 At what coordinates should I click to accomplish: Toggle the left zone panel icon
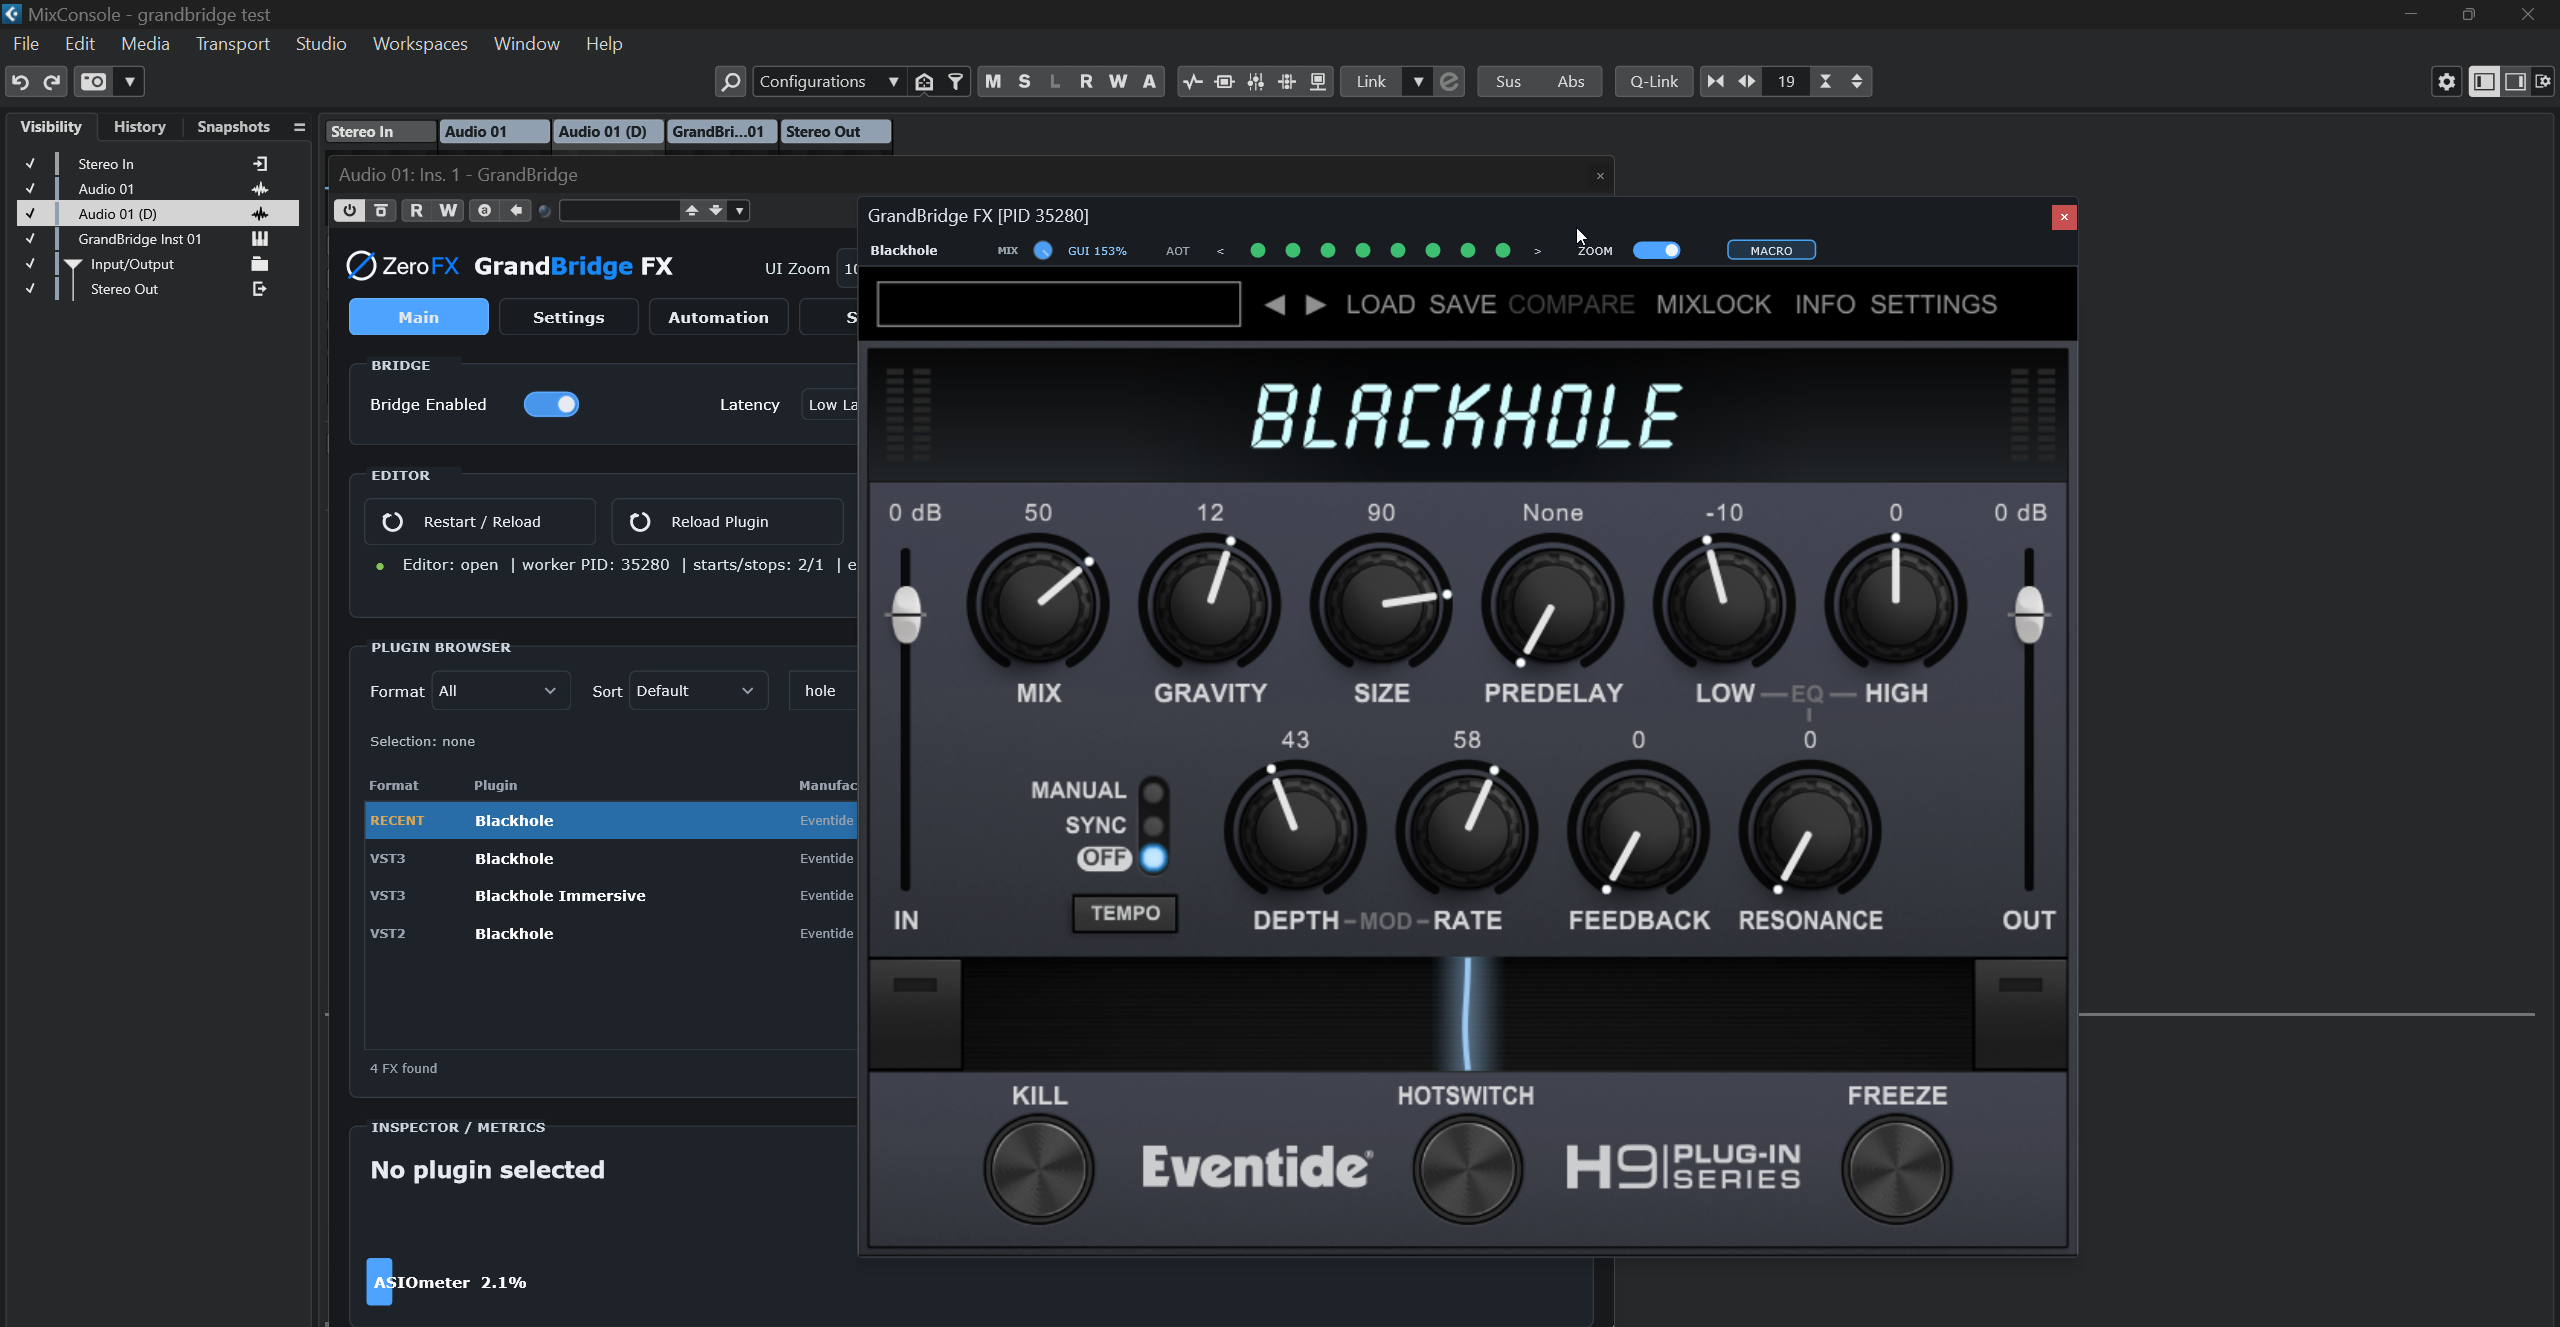(2484, 82)
